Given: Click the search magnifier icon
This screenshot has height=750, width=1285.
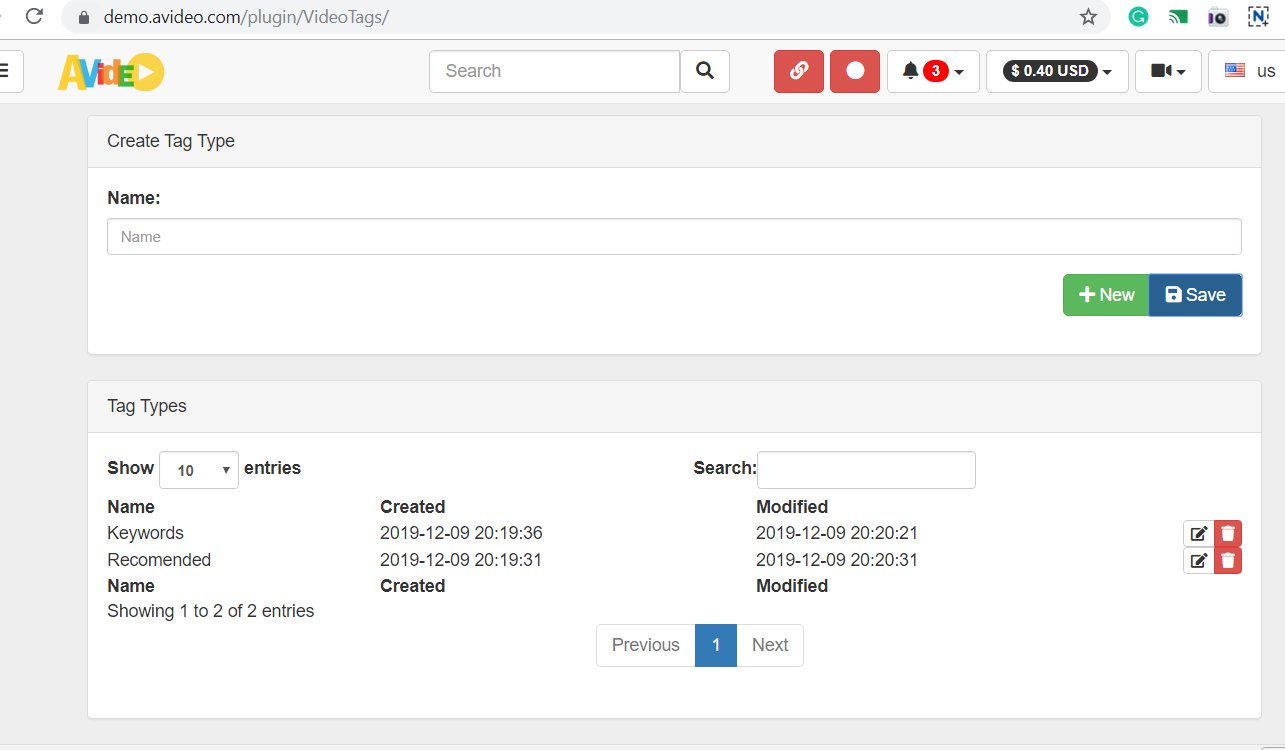Looking at the screenshot, I should click(704, 71).
